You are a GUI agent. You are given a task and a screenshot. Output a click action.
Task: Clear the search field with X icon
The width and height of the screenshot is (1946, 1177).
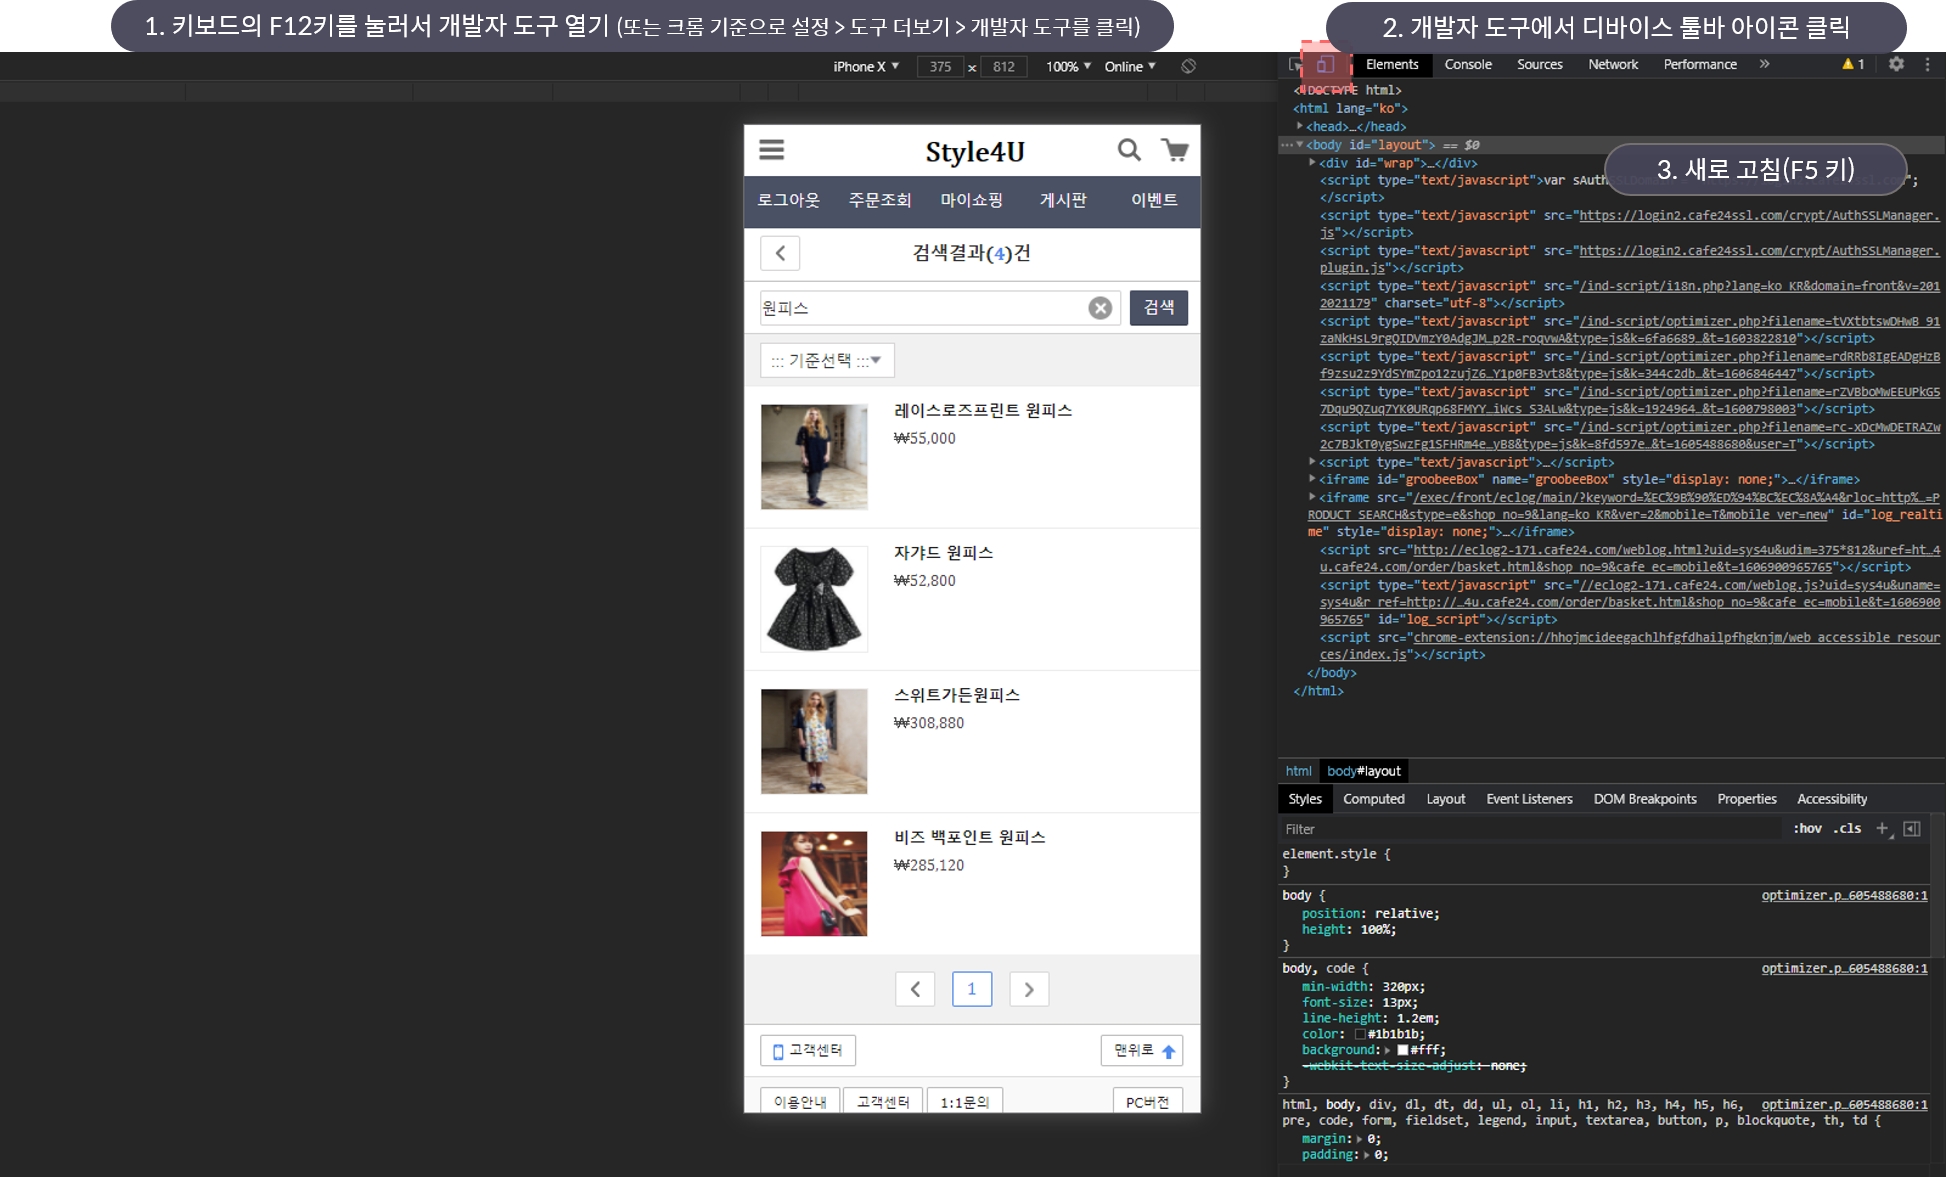click(x=1100, y=308)
